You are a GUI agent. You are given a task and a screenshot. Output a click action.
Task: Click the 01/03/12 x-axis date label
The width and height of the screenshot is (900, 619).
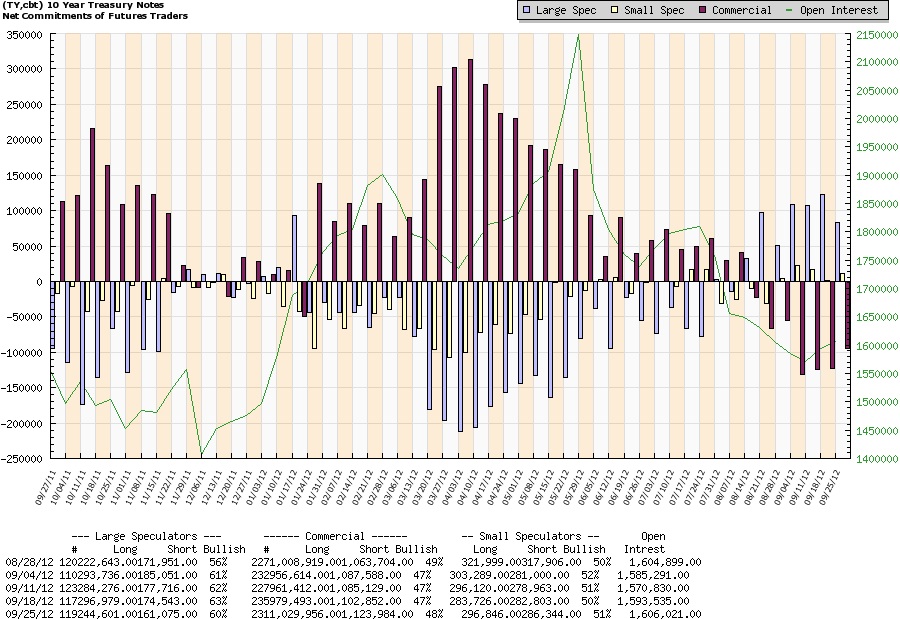pos(257,488)
